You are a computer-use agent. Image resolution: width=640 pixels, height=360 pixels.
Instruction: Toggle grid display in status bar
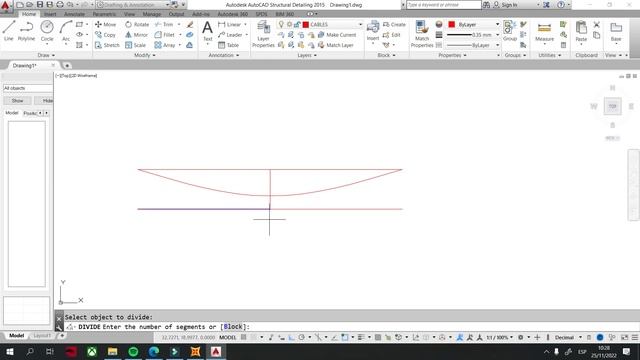[x=244, y=338]
